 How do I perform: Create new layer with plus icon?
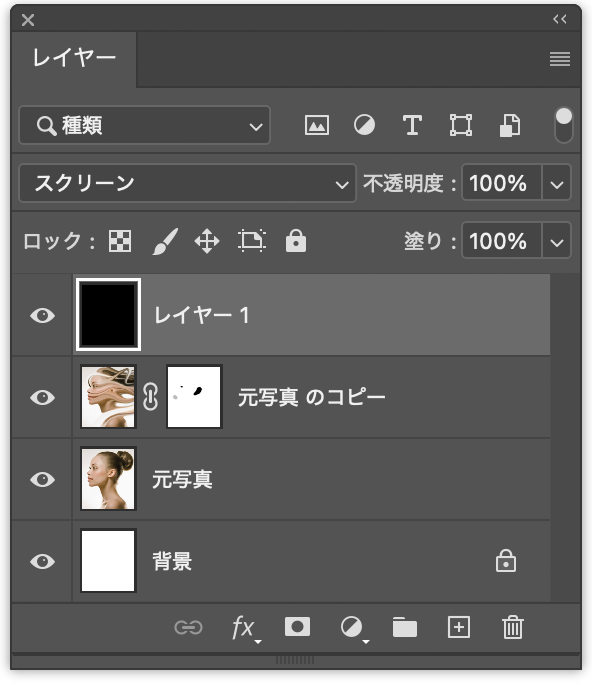coord(459,627)
